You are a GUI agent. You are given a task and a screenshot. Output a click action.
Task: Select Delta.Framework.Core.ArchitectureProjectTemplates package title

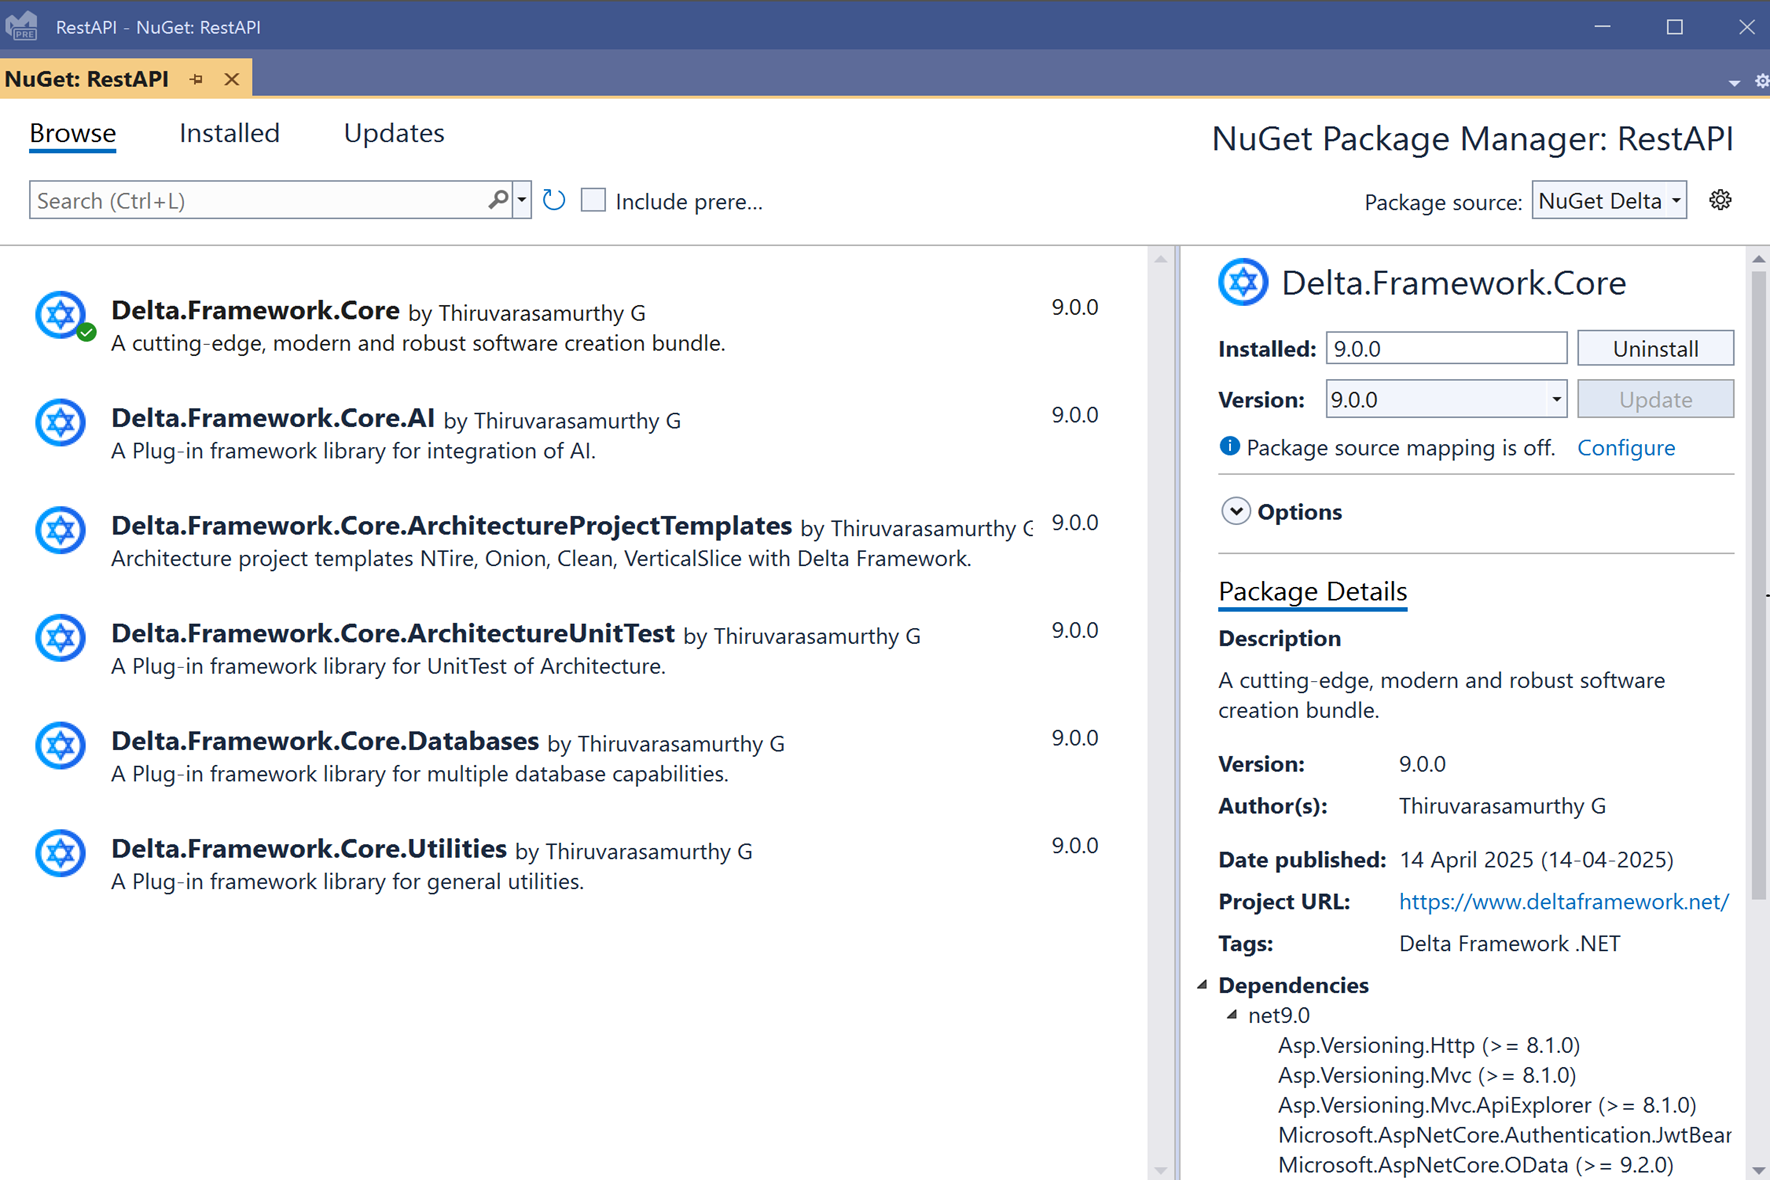coord(451,525)
